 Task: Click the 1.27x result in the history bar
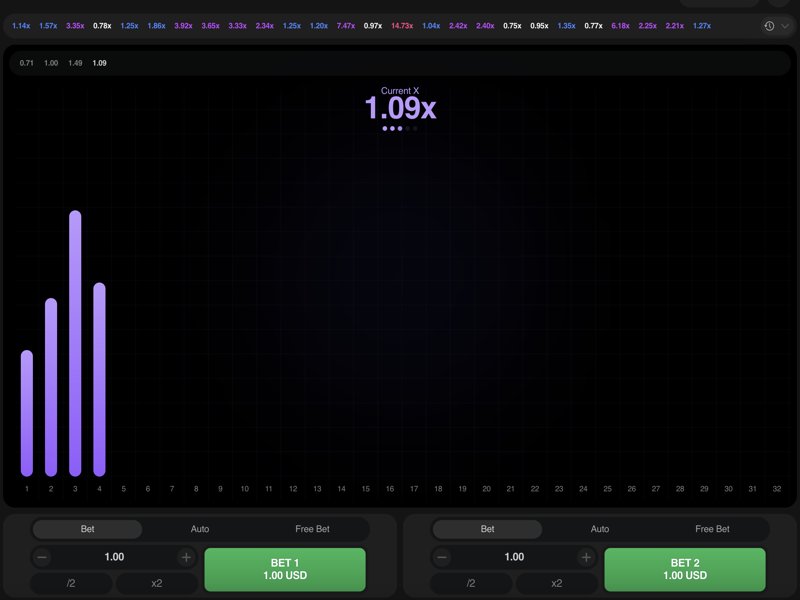click(702, 26)
